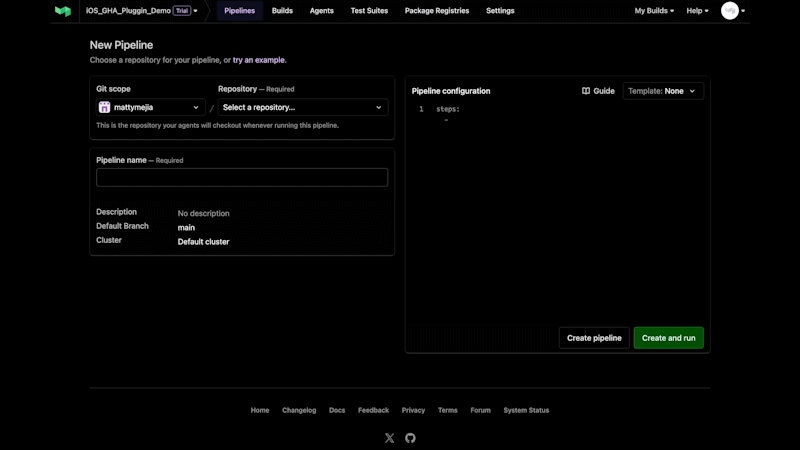Open the Guide book icon link
Image resolution: width=800 pixels, height=450 pixels.
[598, 91]
